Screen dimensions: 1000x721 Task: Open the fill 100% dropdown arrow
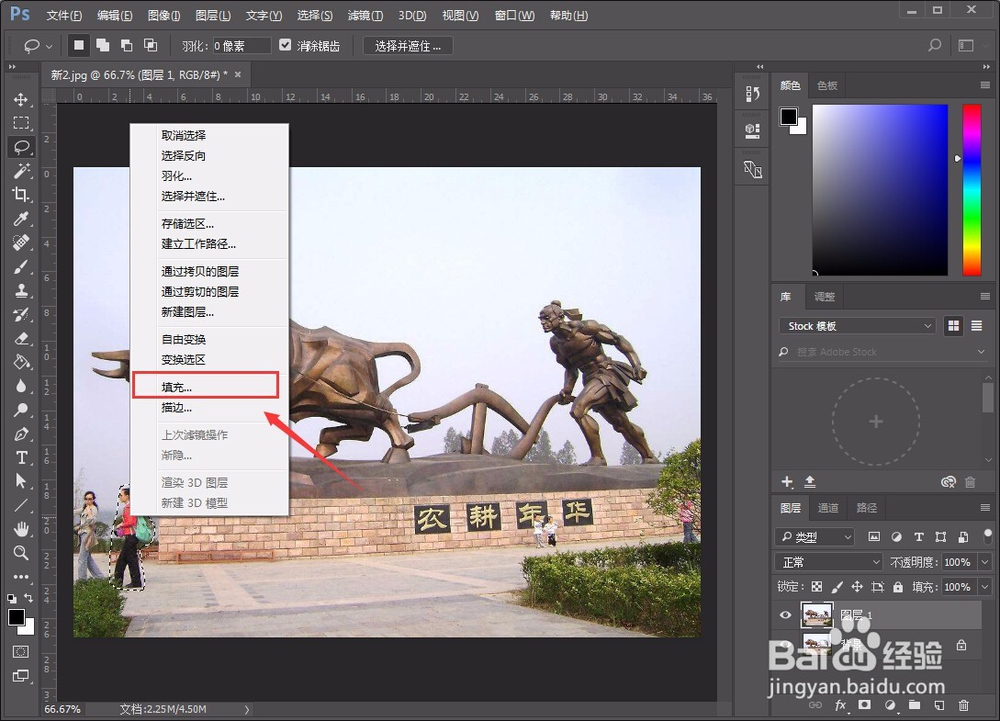pyautogui.click(x=985, y=586)
